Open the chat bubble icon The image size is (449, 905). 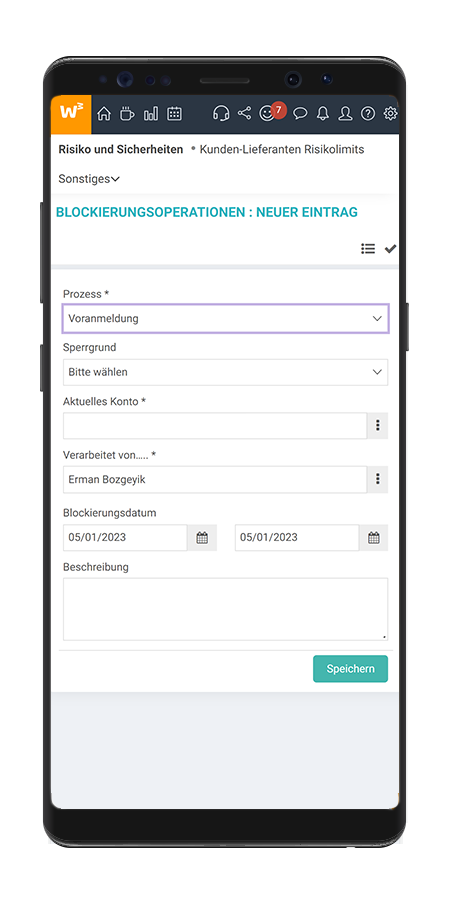[300, 114]
